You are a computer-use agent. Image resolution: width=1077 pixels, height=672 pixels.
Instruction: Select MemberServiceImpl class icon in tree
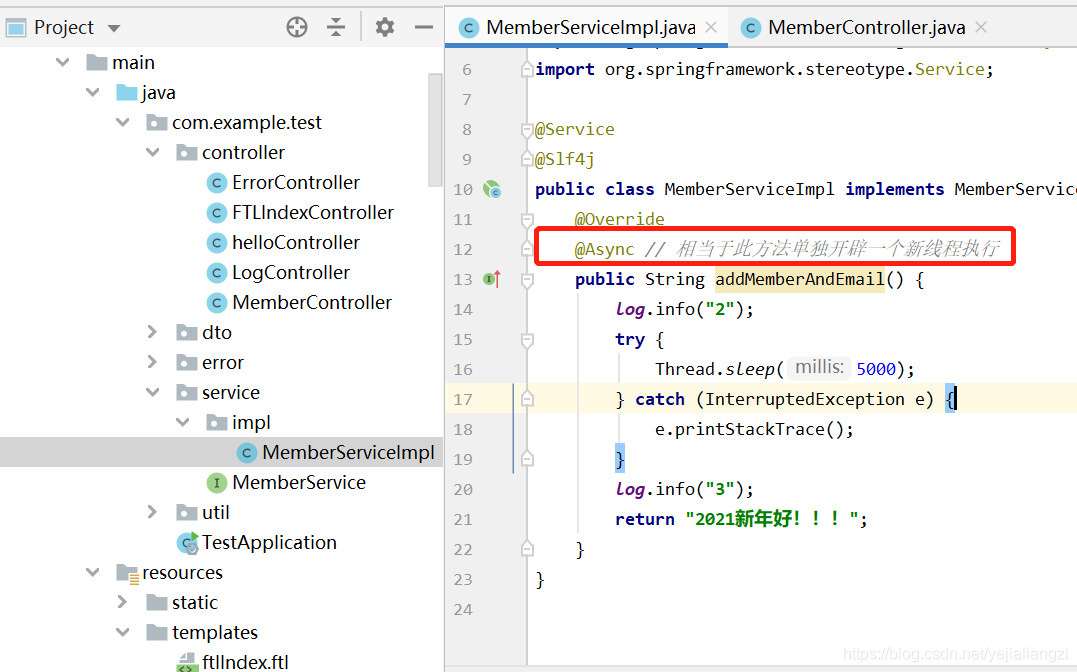[247, 453]
